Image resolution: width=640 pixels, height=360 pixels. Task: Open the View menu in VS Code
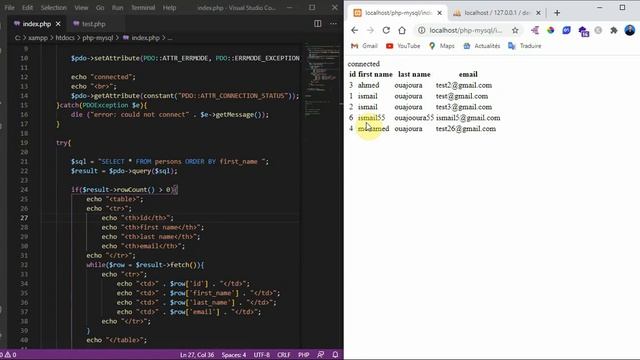click(x=81, y=7)
